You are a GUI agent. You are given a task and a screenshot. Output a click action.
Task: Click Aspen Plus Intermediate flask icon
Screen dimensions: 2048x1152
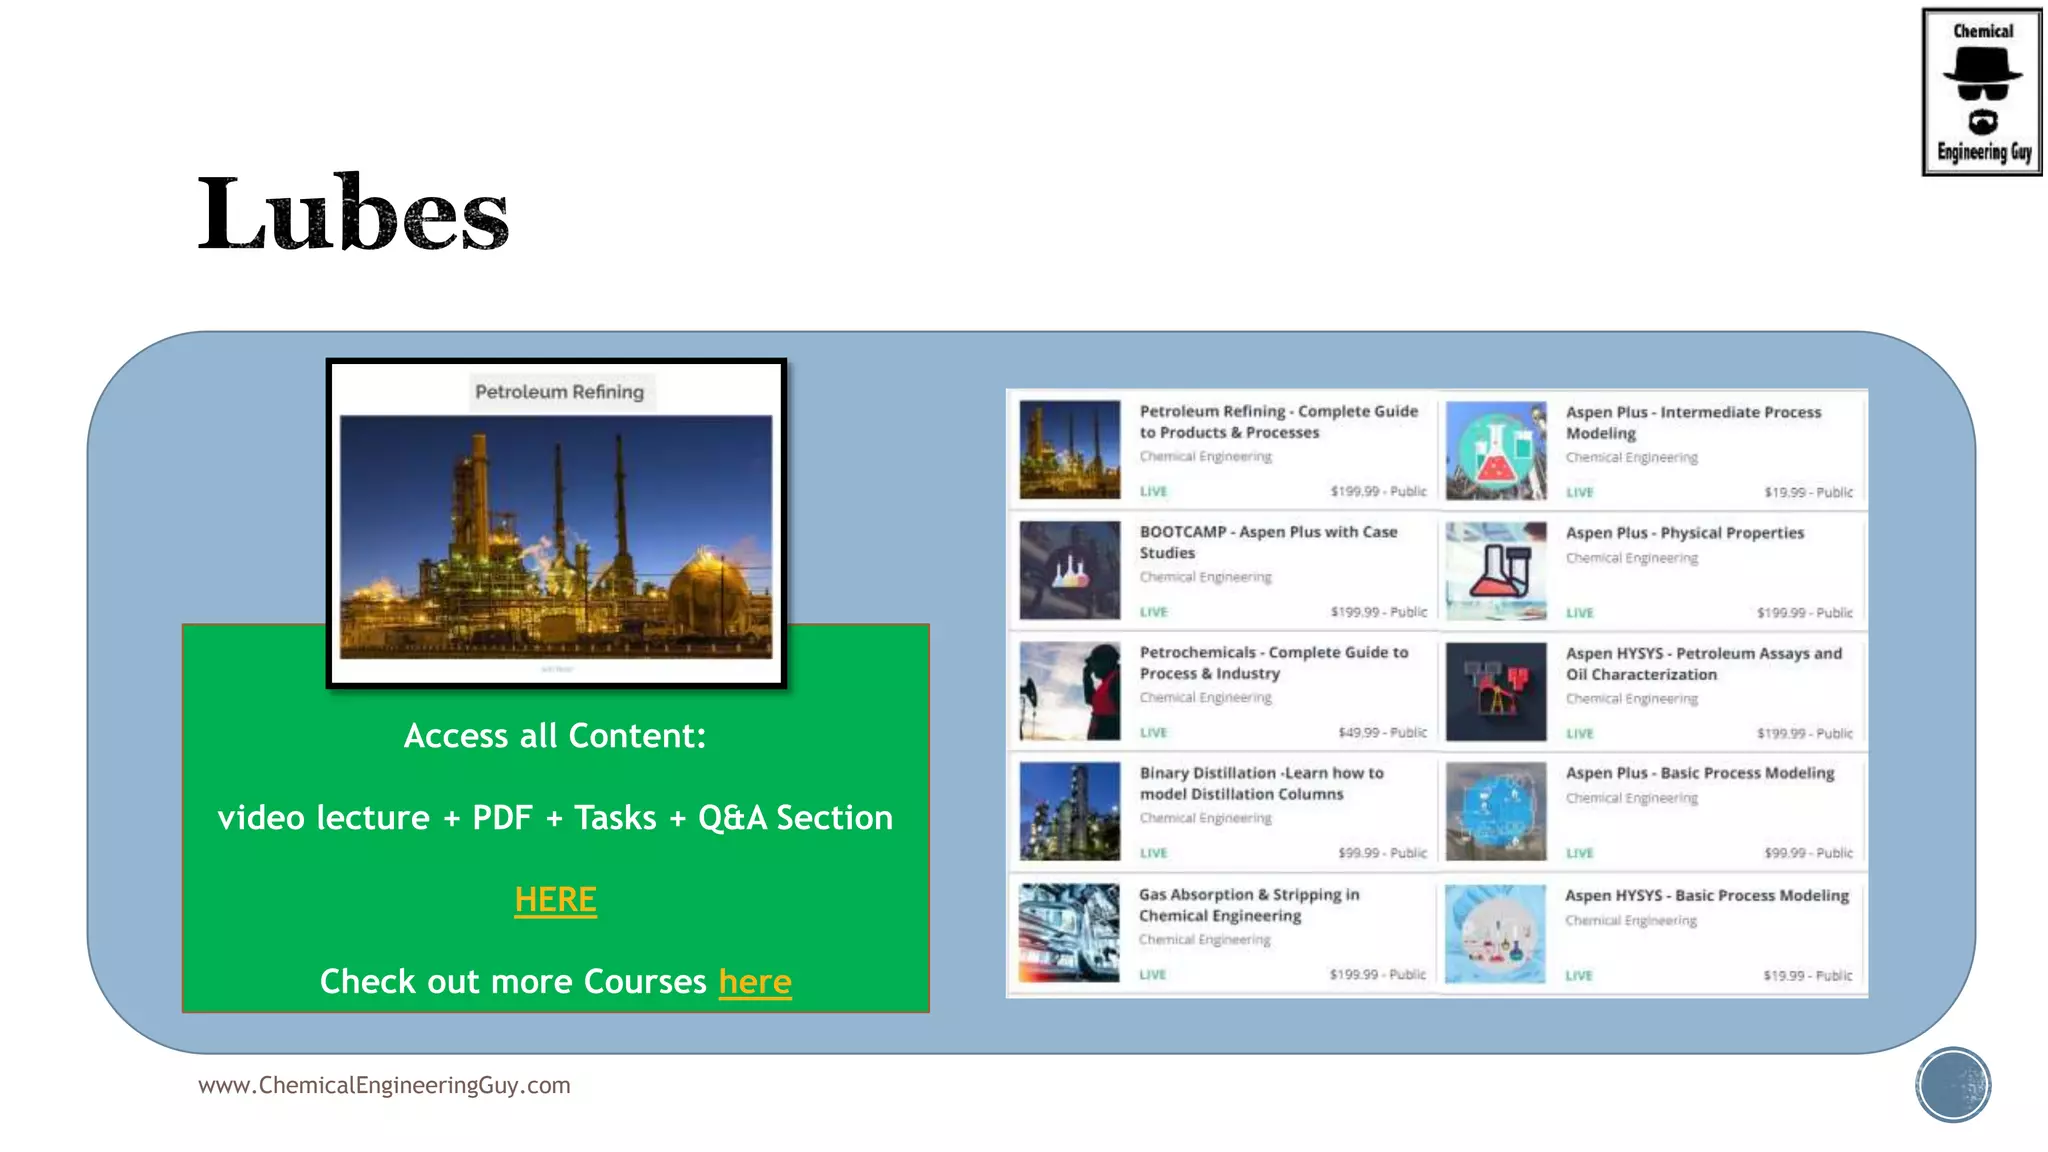[x=1495, y=450]
